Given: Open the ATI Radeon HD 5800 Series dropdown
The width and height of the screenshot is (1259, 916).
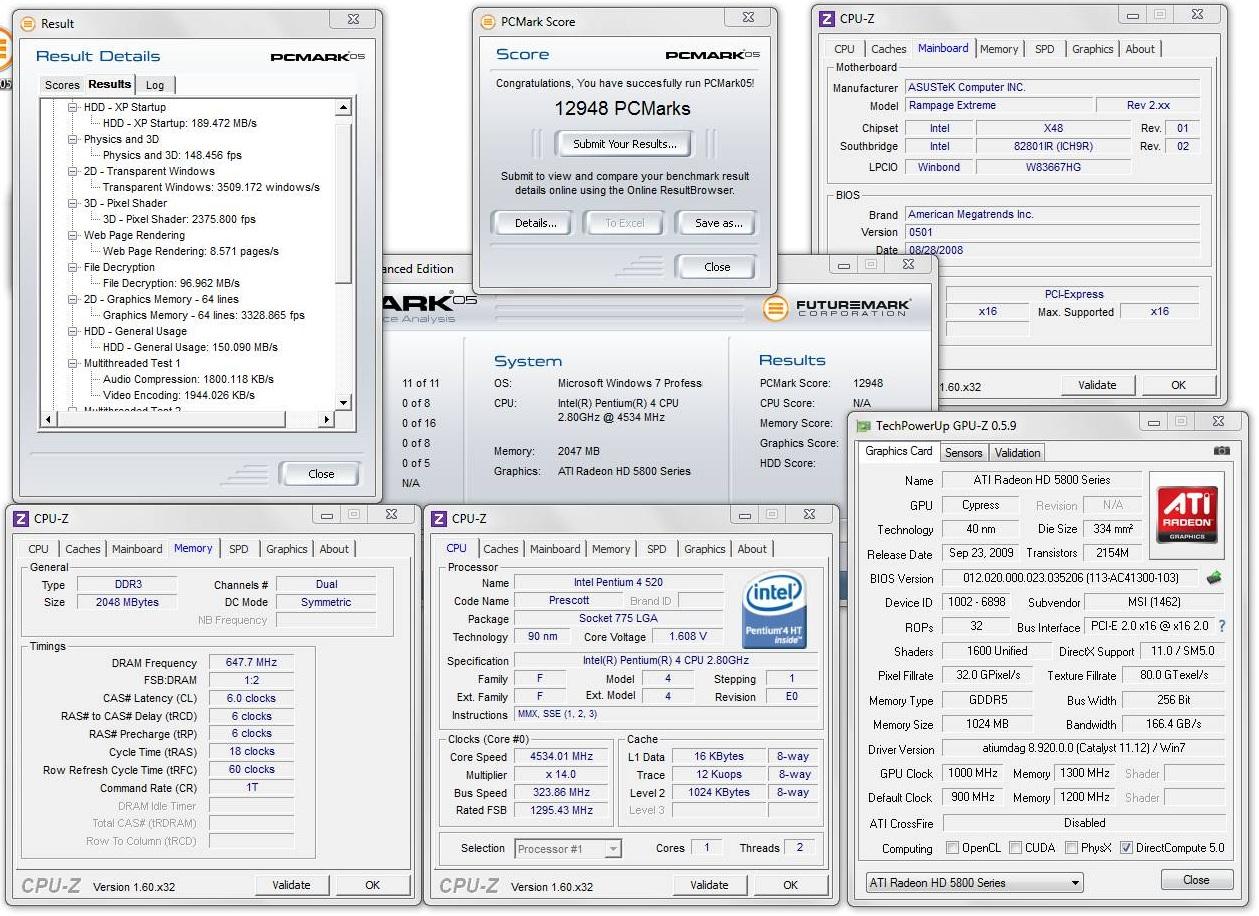Looking at the screenshot, I should (974, 883).
